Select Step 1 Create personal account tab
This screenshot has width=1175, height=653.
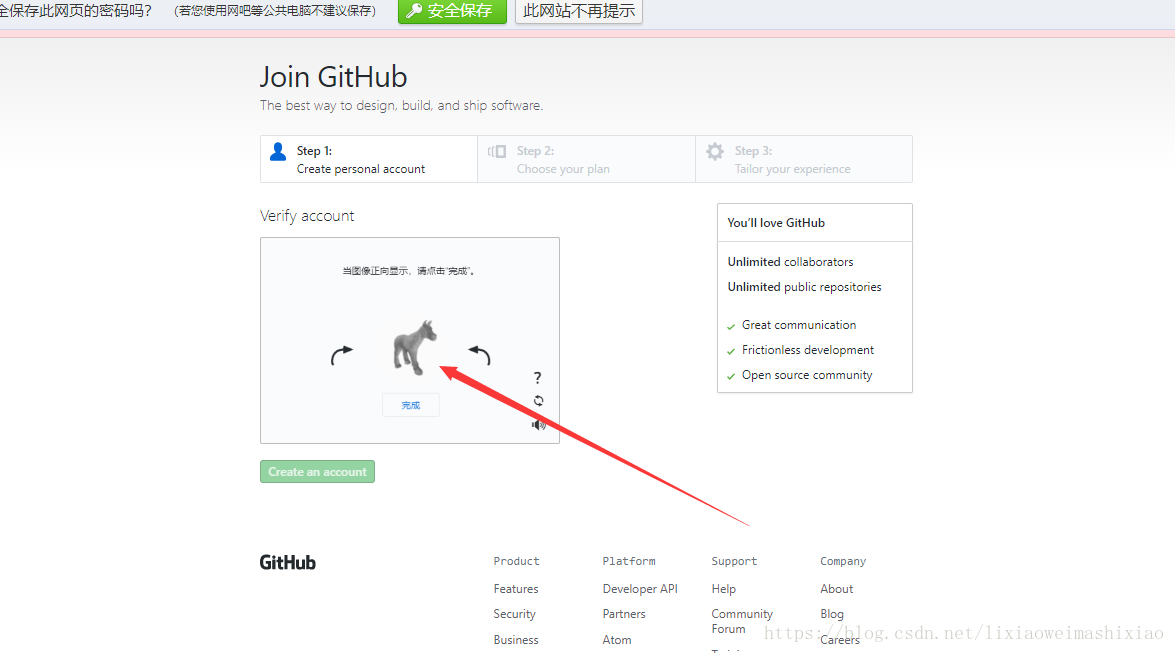click(369, 159)
